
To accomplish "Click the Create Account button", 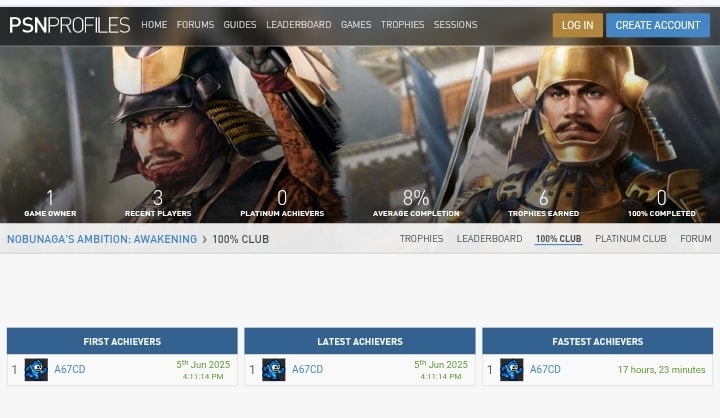I will pyautogui.click(x=658, y=25).
